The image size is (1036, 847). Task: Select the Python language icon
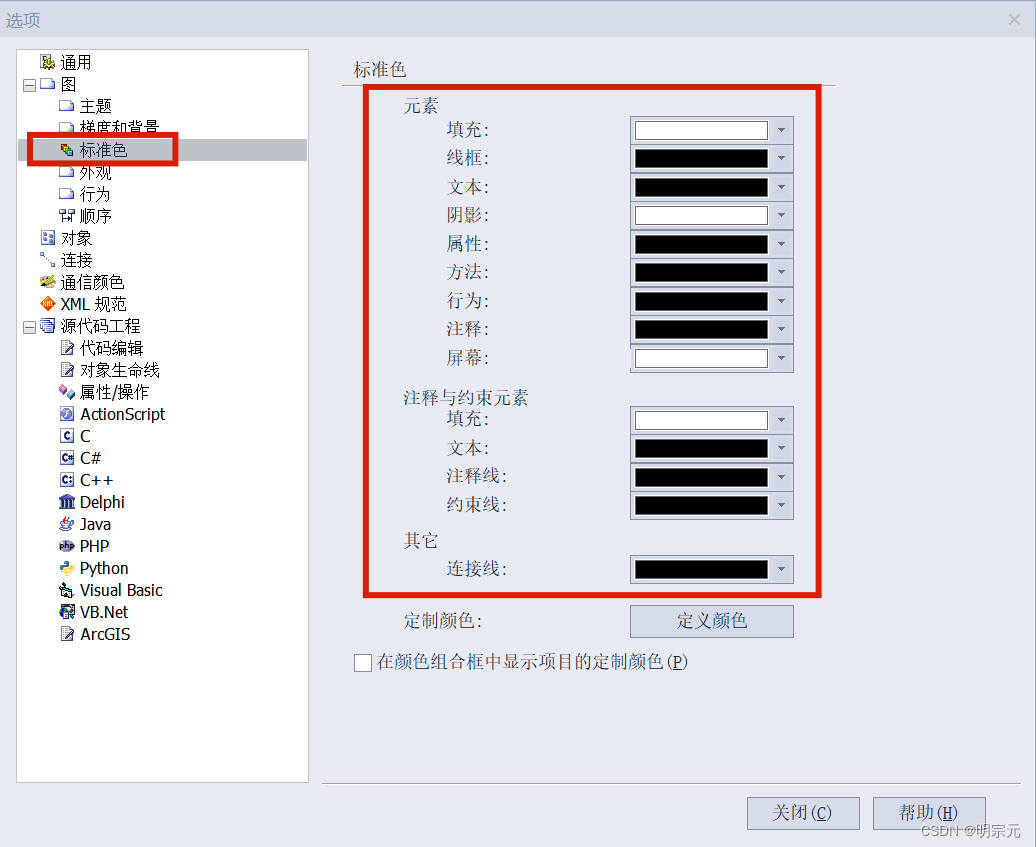pyautogui.click(x=67, y=568)
